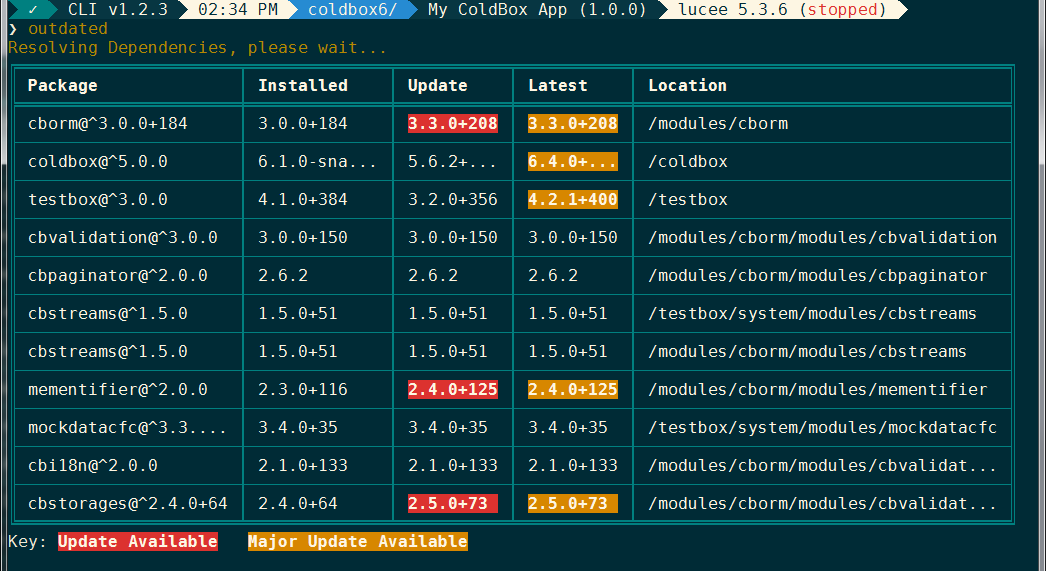This screenshot has height=571, width=1046.
Task: Click the 02:34 PM time segment
Action: [238, 10]
